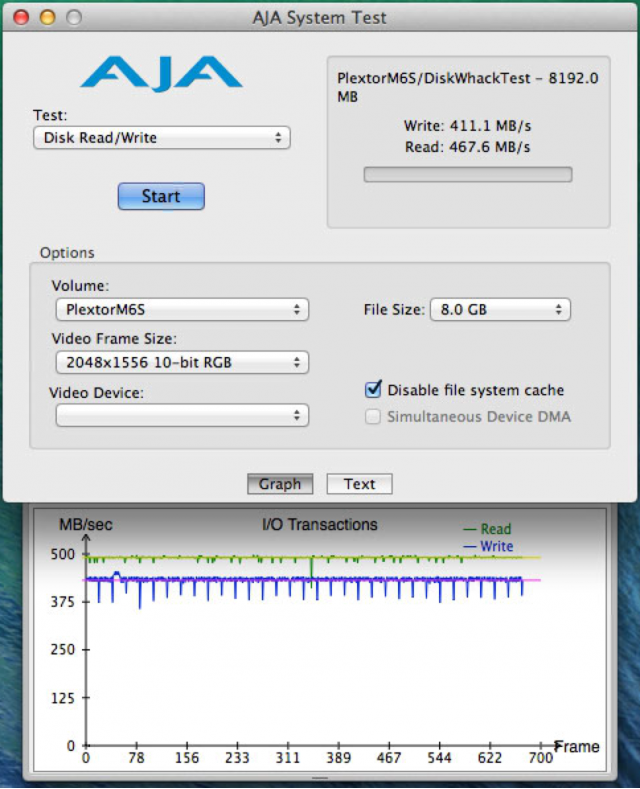The height and width of the screenshot is (789, 640).
Task: Click the 250 label on the MB/sec axis
Action: [62, 650]
